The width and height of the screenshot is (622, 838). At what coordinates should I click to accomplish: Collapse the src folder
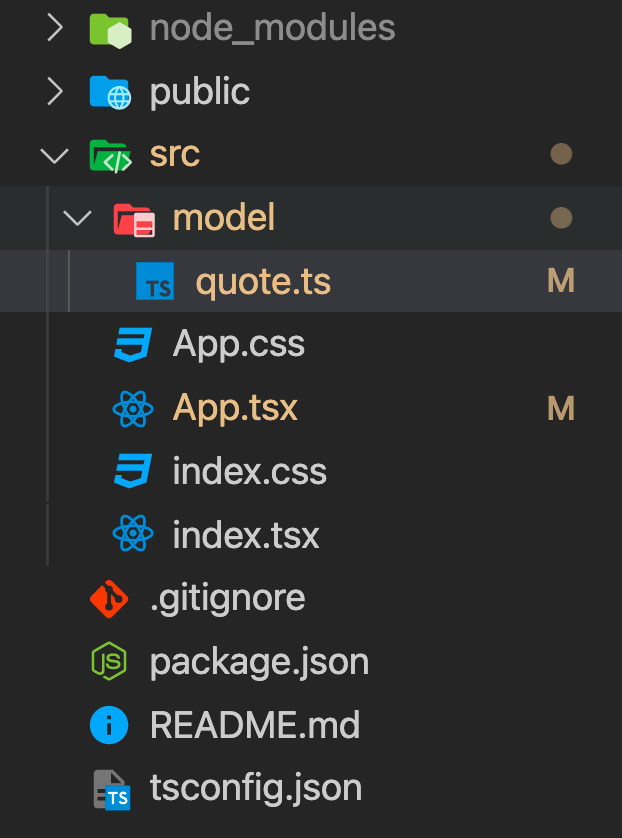pyautogui.click(x=53, y=154)
